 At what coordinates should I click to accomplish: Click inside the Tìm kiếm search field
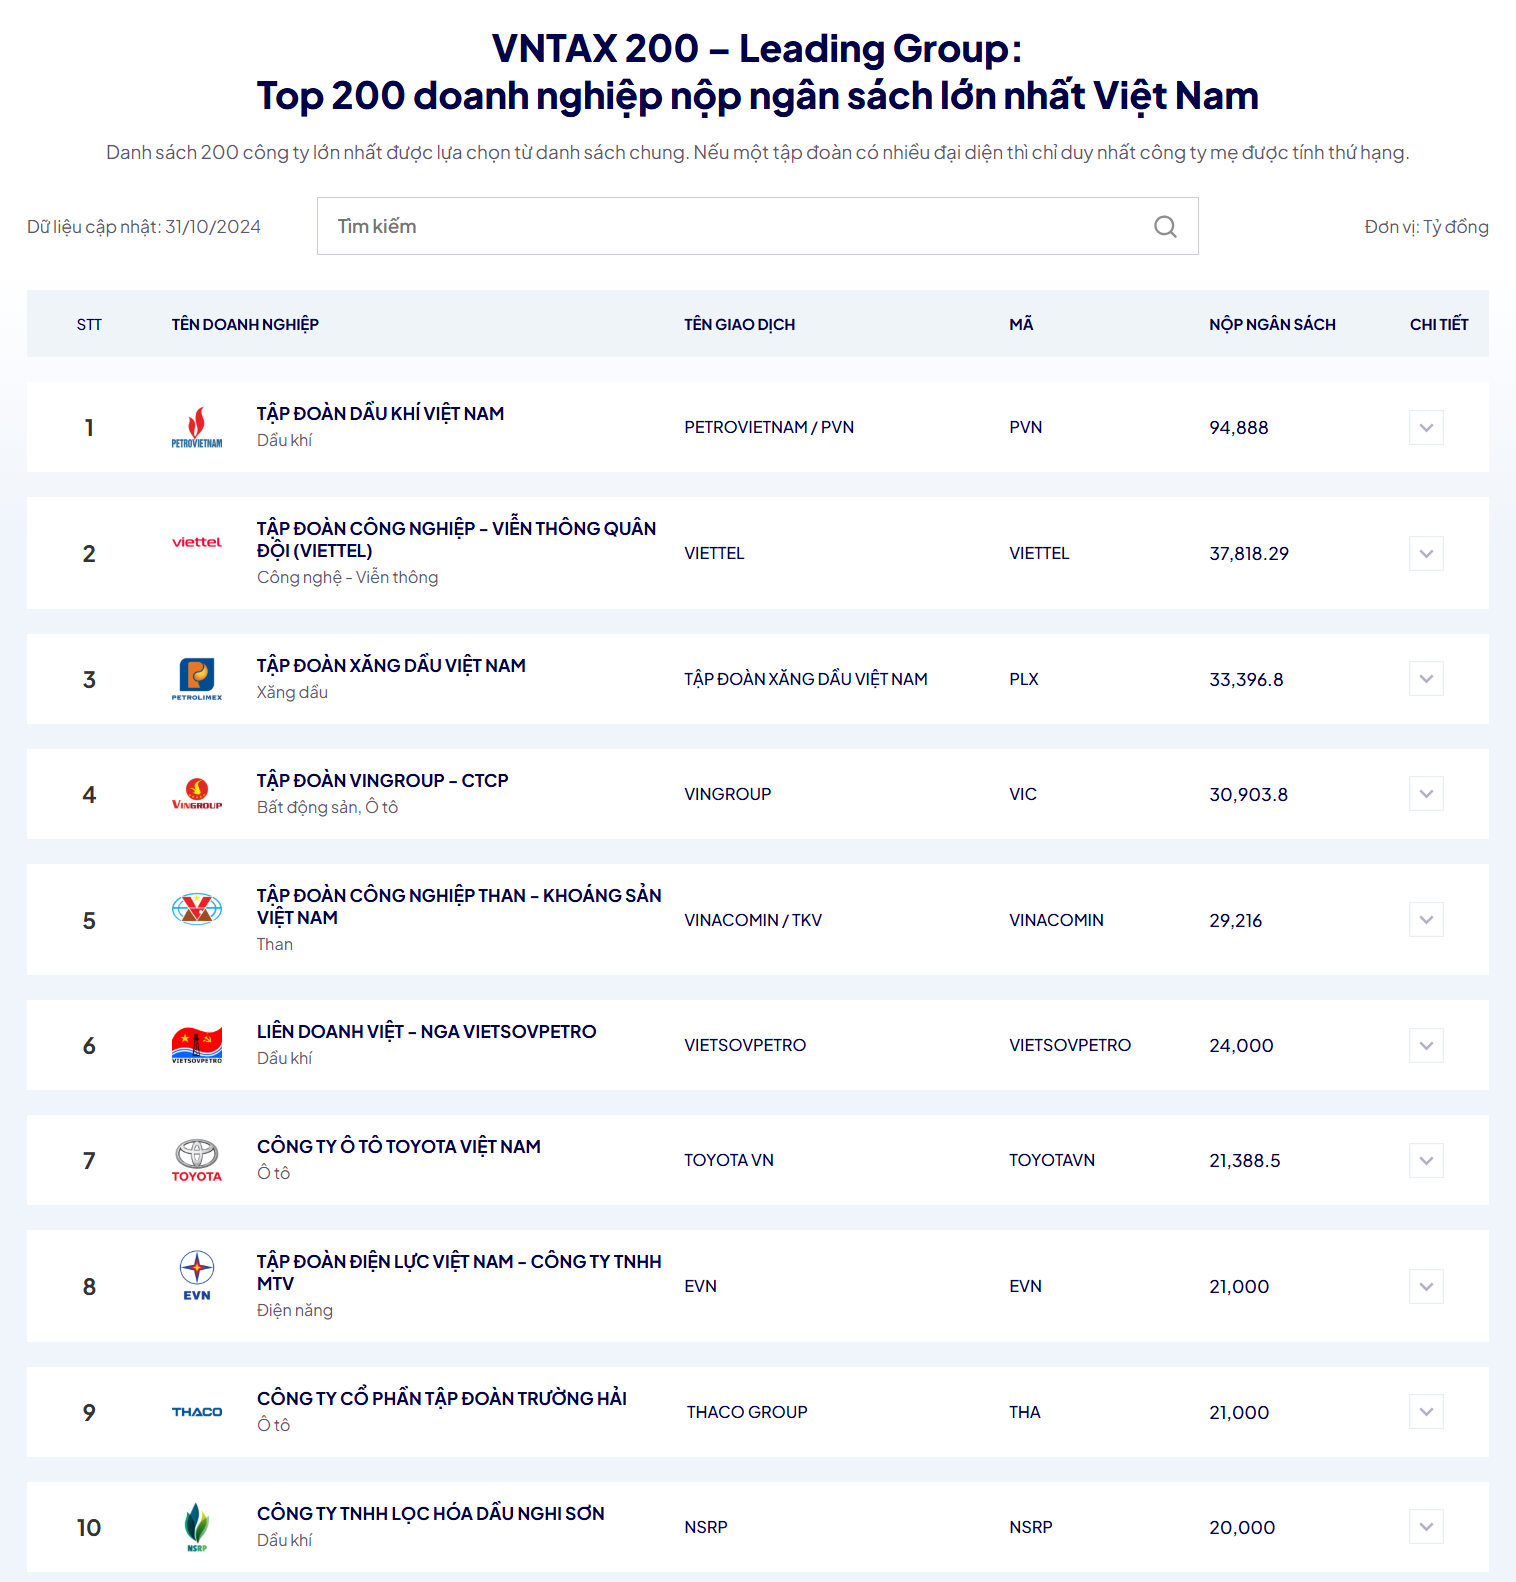click(700, 226)
